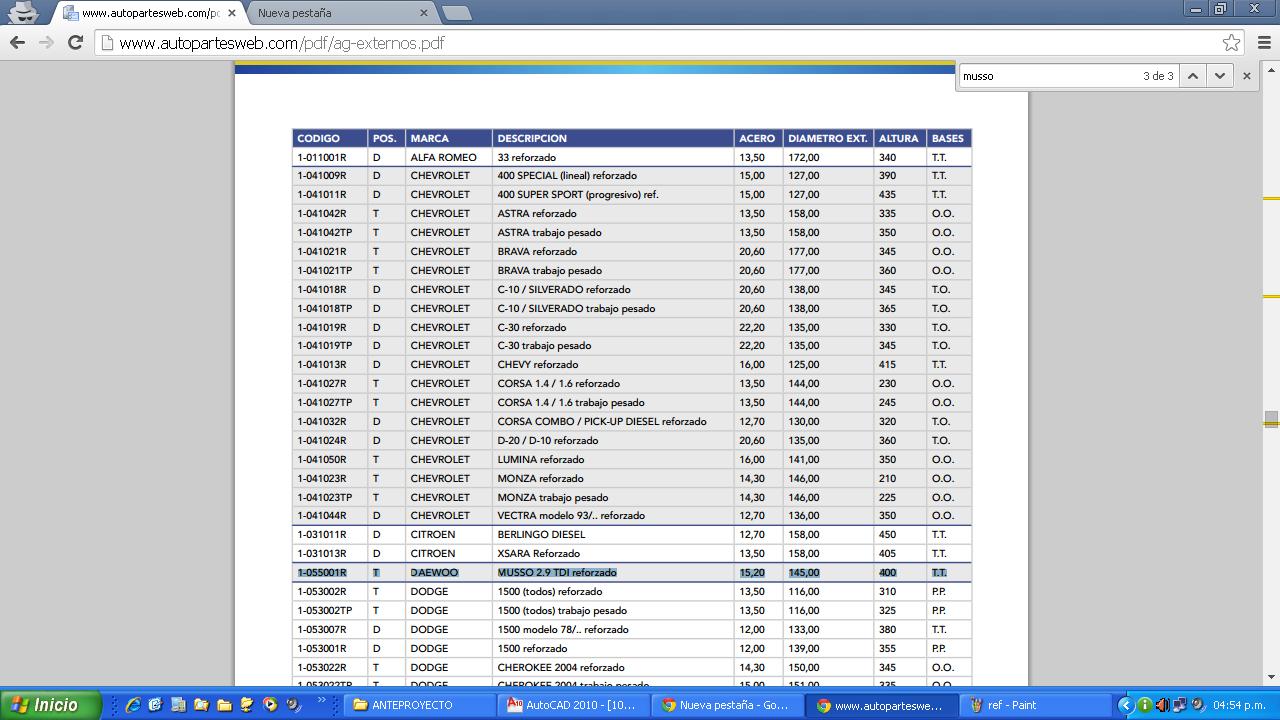Jump to next 'musso' search result
Image resolution: width=1280 pixels, height=720 pixels.
click(1219, 76)
